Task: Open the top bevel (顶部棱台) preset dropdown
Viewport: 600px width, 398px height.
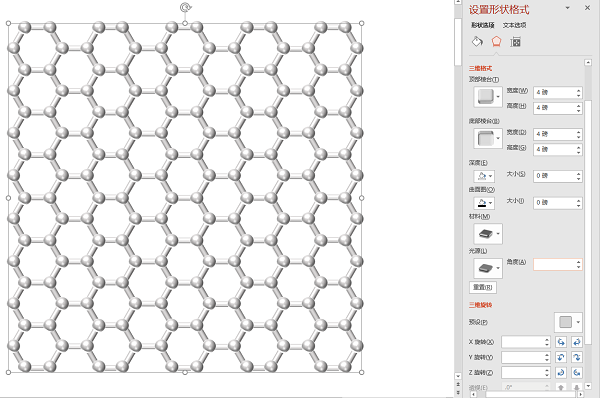Action: tap(488, 96)
